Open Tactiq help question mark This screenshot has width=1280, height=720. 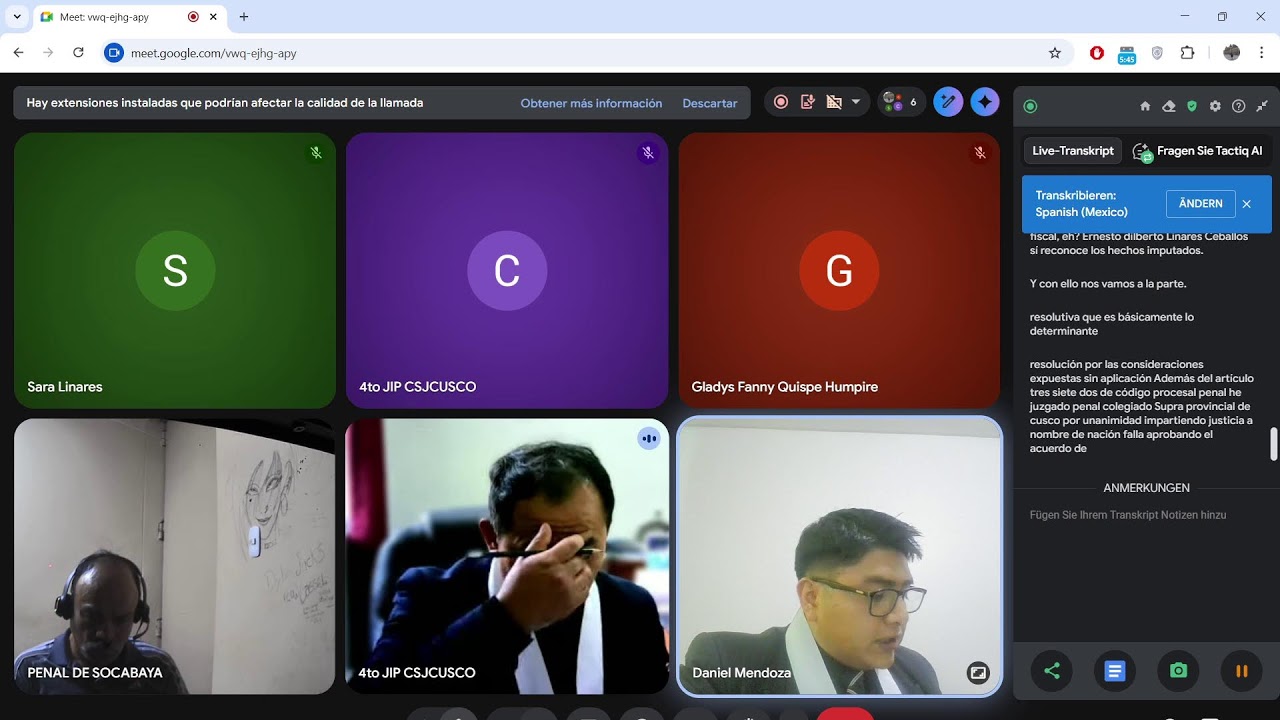tap(1239, 106)
